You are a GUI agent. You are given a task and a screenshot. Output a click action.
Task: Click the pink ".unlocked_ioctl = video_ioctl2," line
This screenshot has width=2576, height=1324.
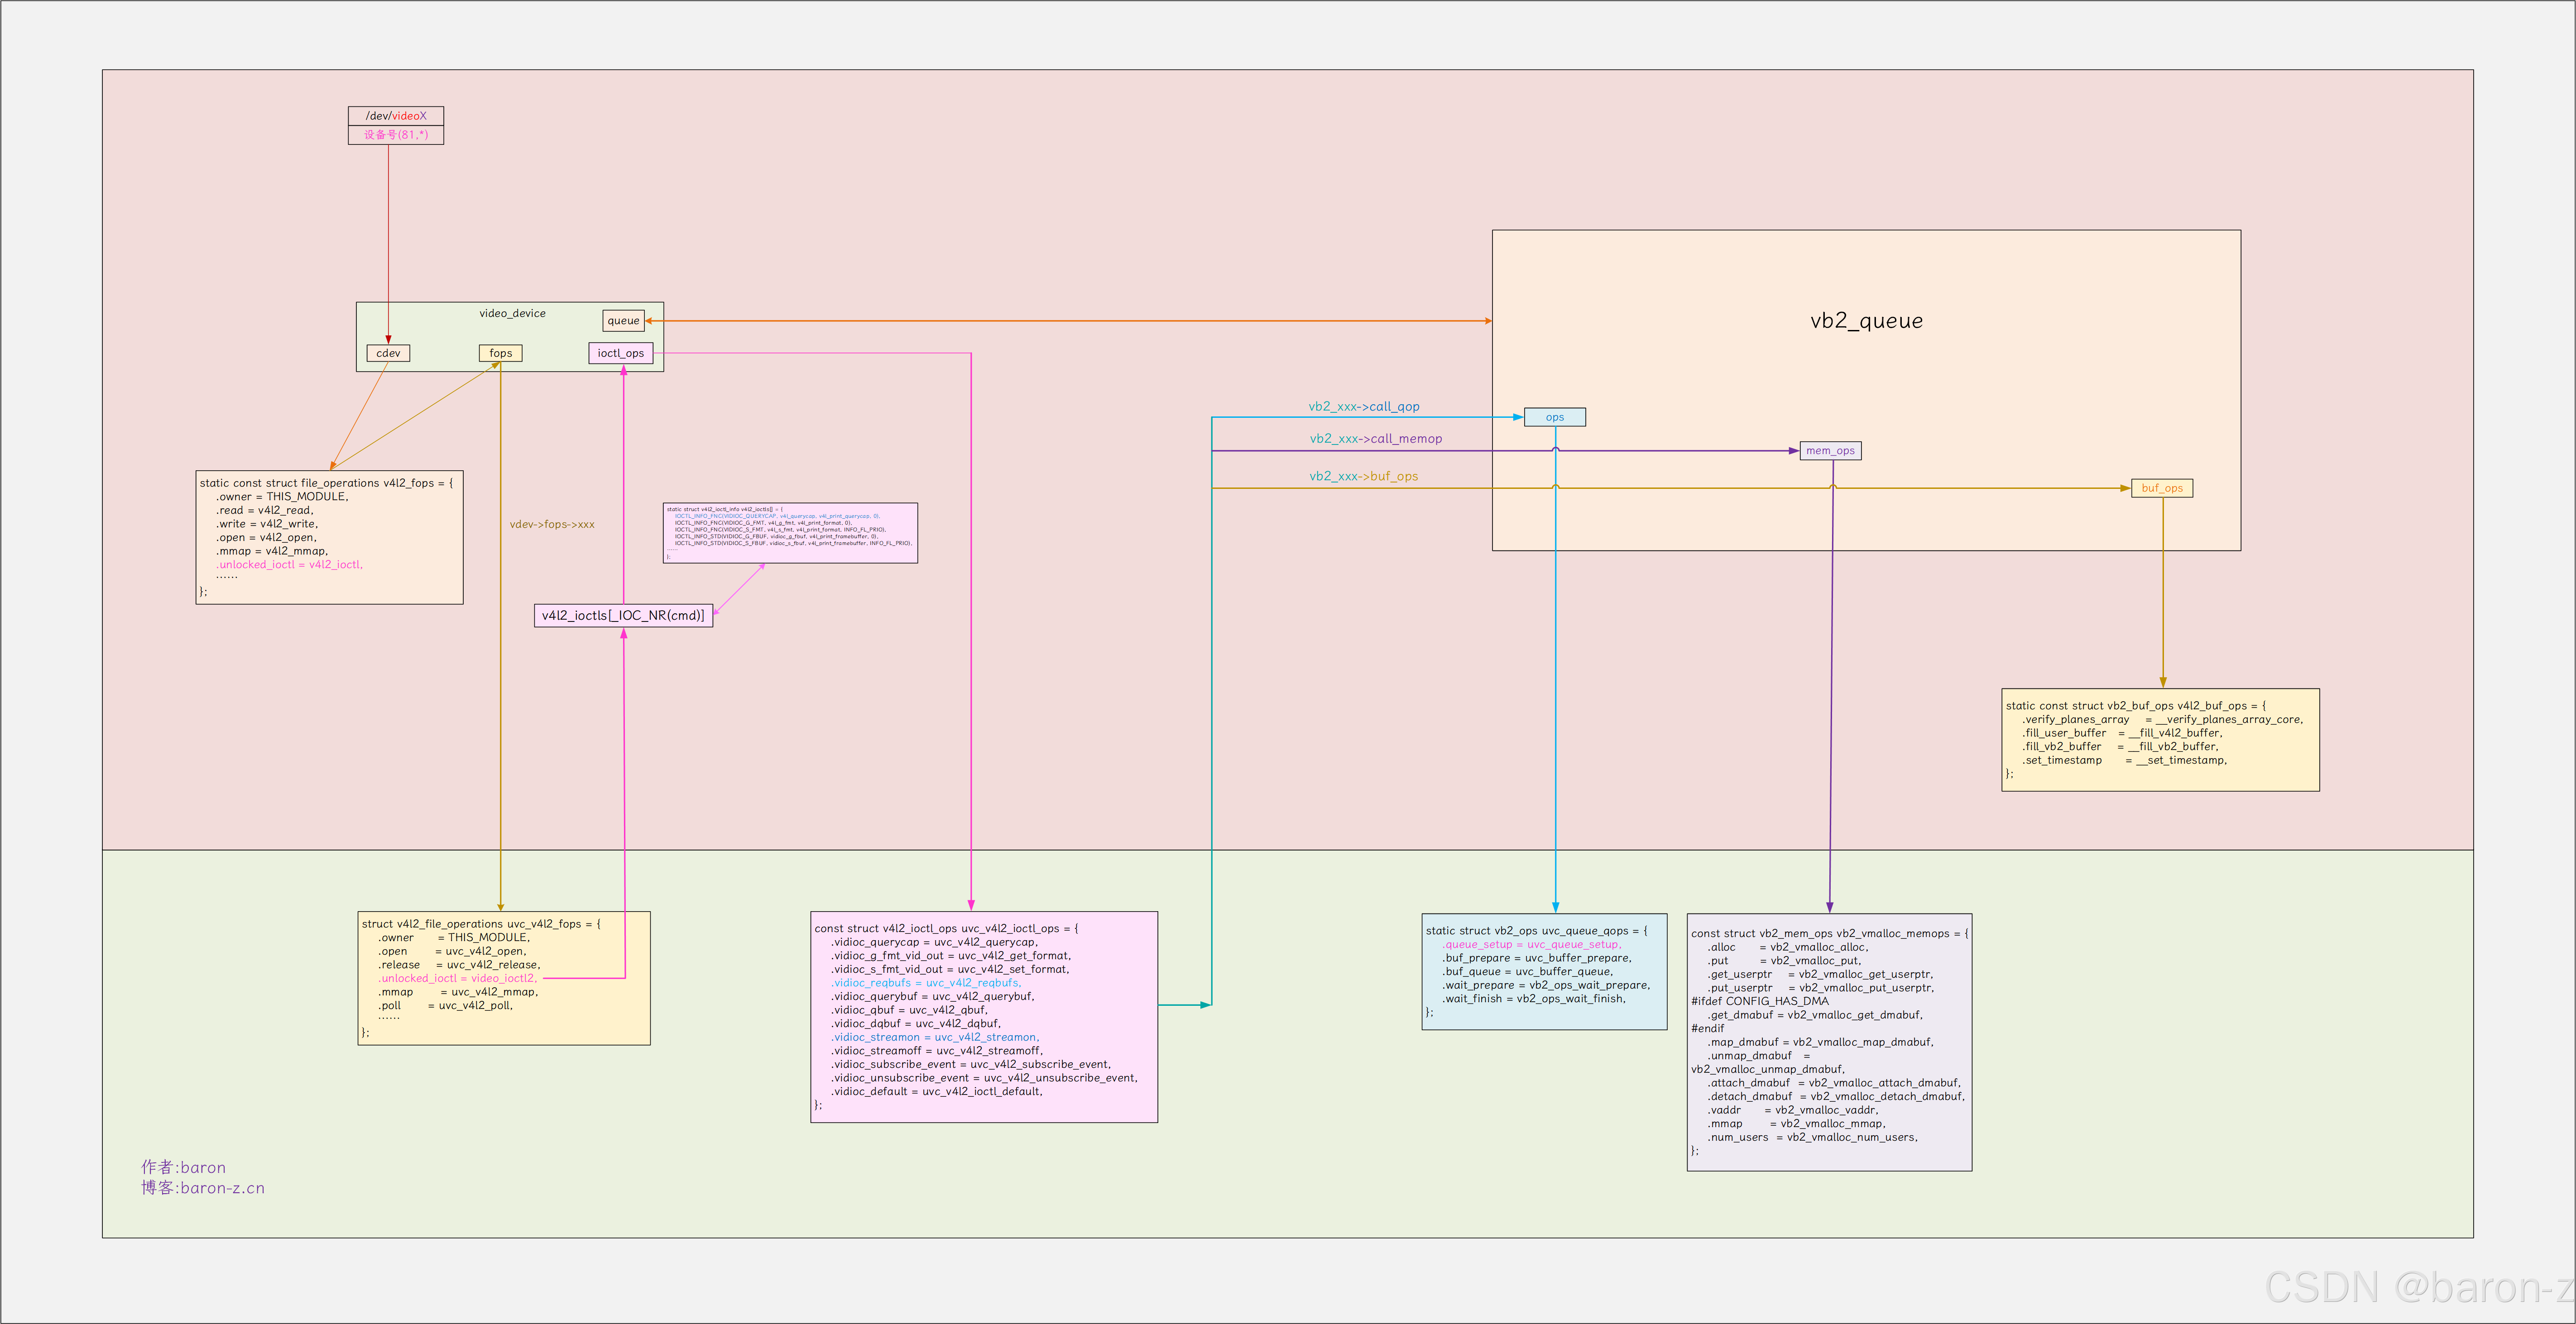[x=458, y=978]
